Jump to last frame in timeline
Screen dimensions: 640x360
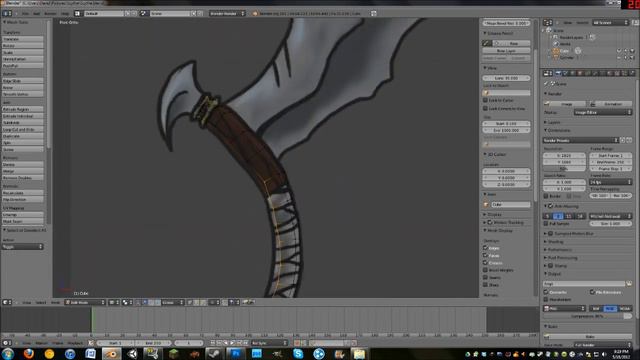[246, 343]
